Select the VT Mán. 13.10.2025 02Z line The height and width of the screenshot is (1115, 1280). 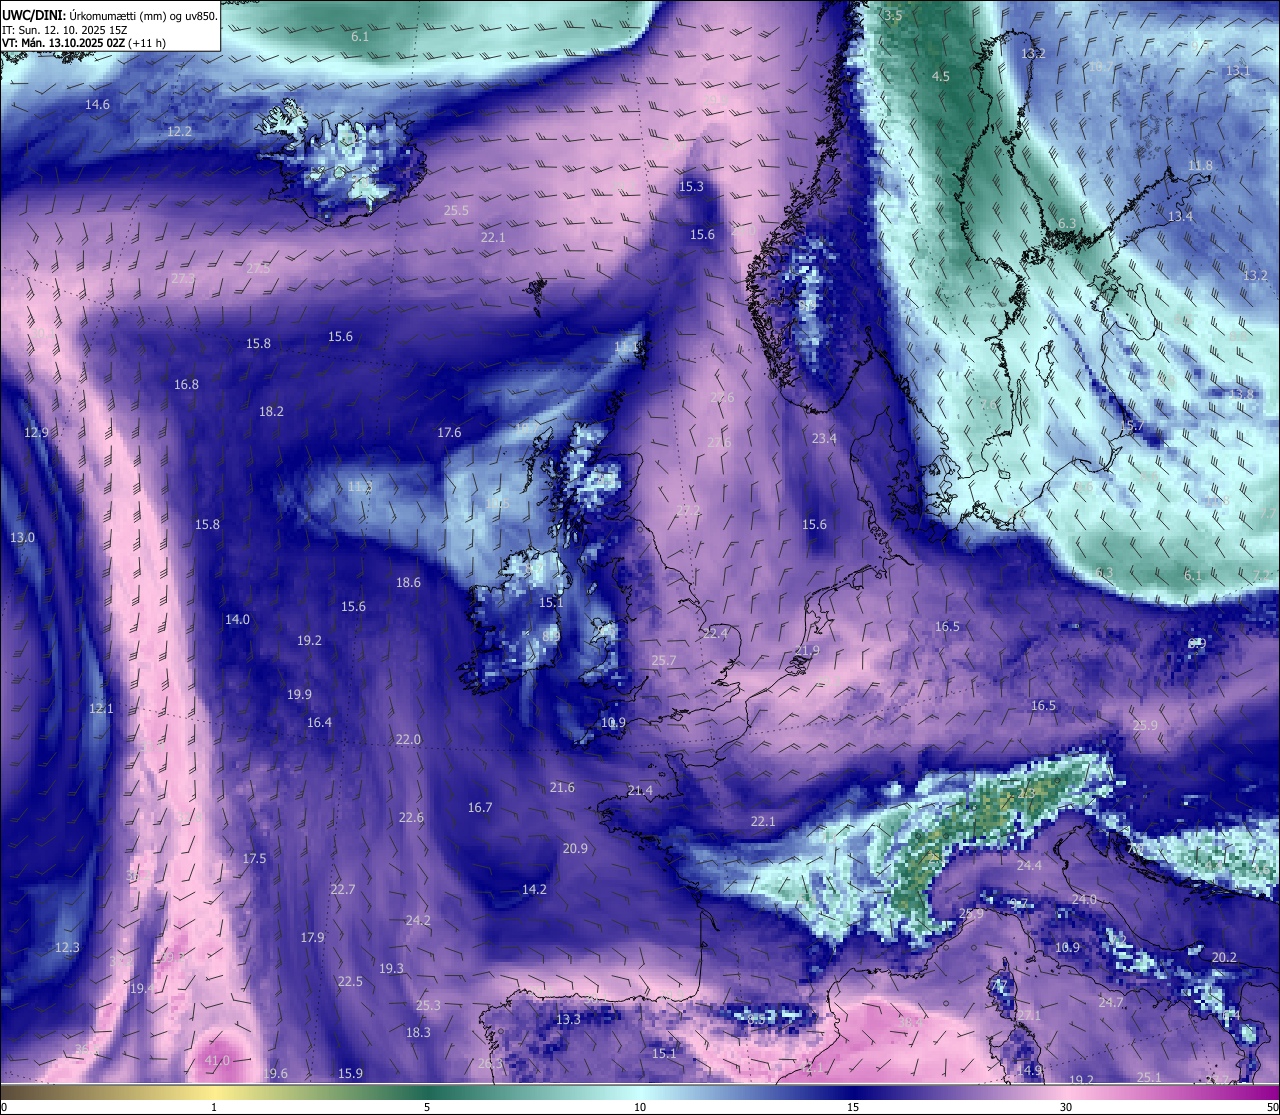pos(84,43)
